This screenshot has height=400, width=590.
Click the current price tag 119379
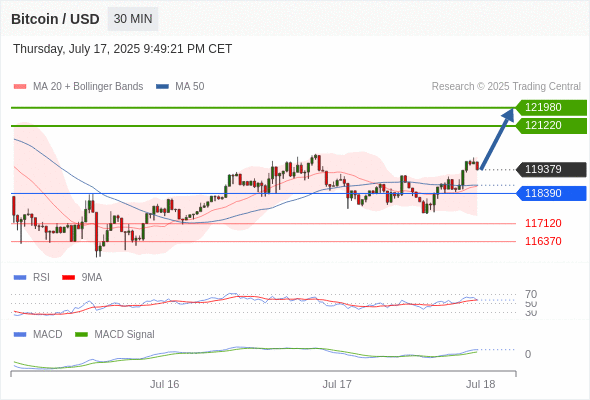[x=551, y=169]
